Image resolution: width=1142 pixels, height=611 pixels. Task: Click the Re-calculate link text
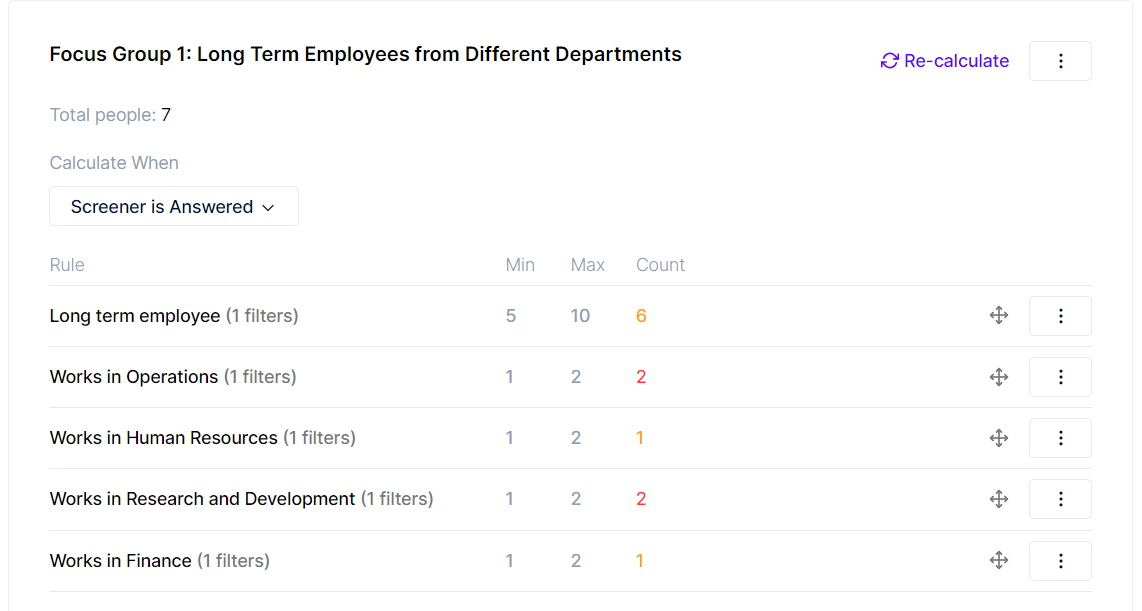click(956, 61)
